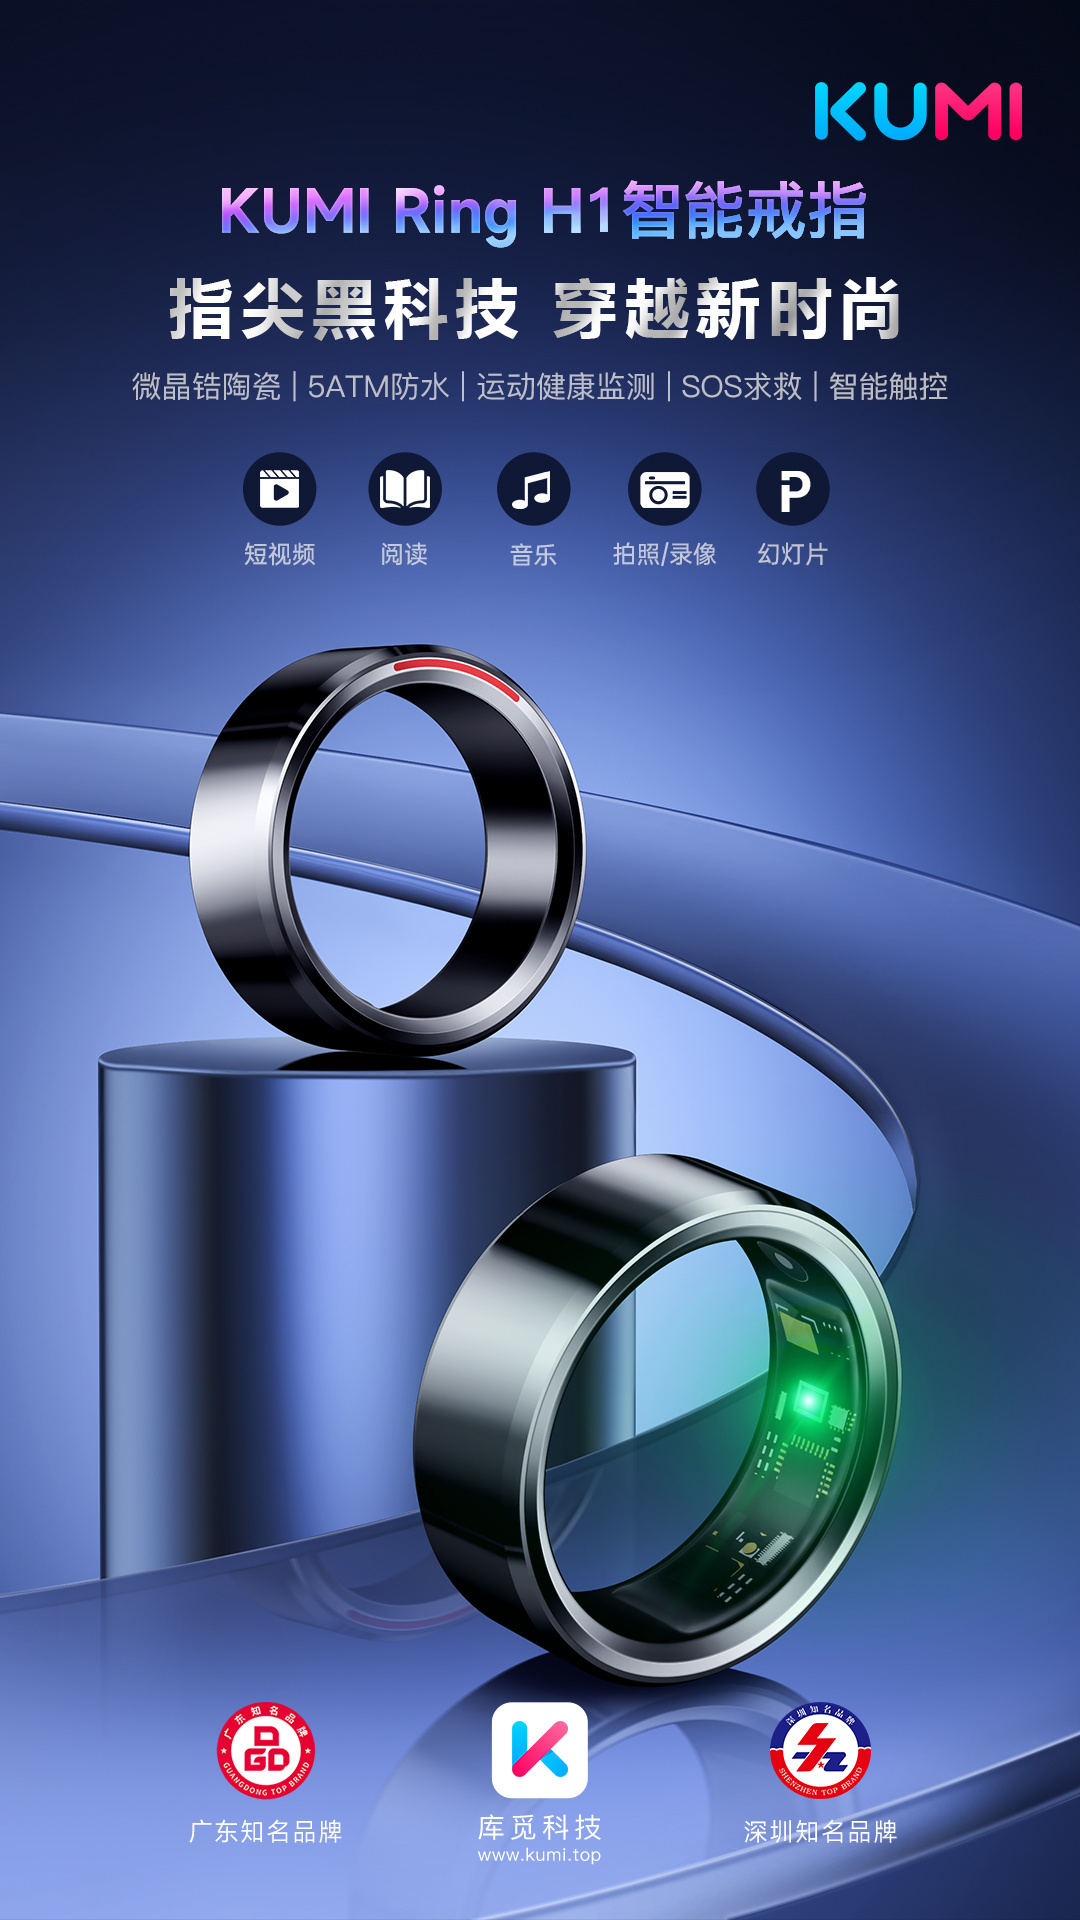Click the '广东知名品牌' caption
Viewport: 1080px width, 1920px height.
tap(266, 1832)
